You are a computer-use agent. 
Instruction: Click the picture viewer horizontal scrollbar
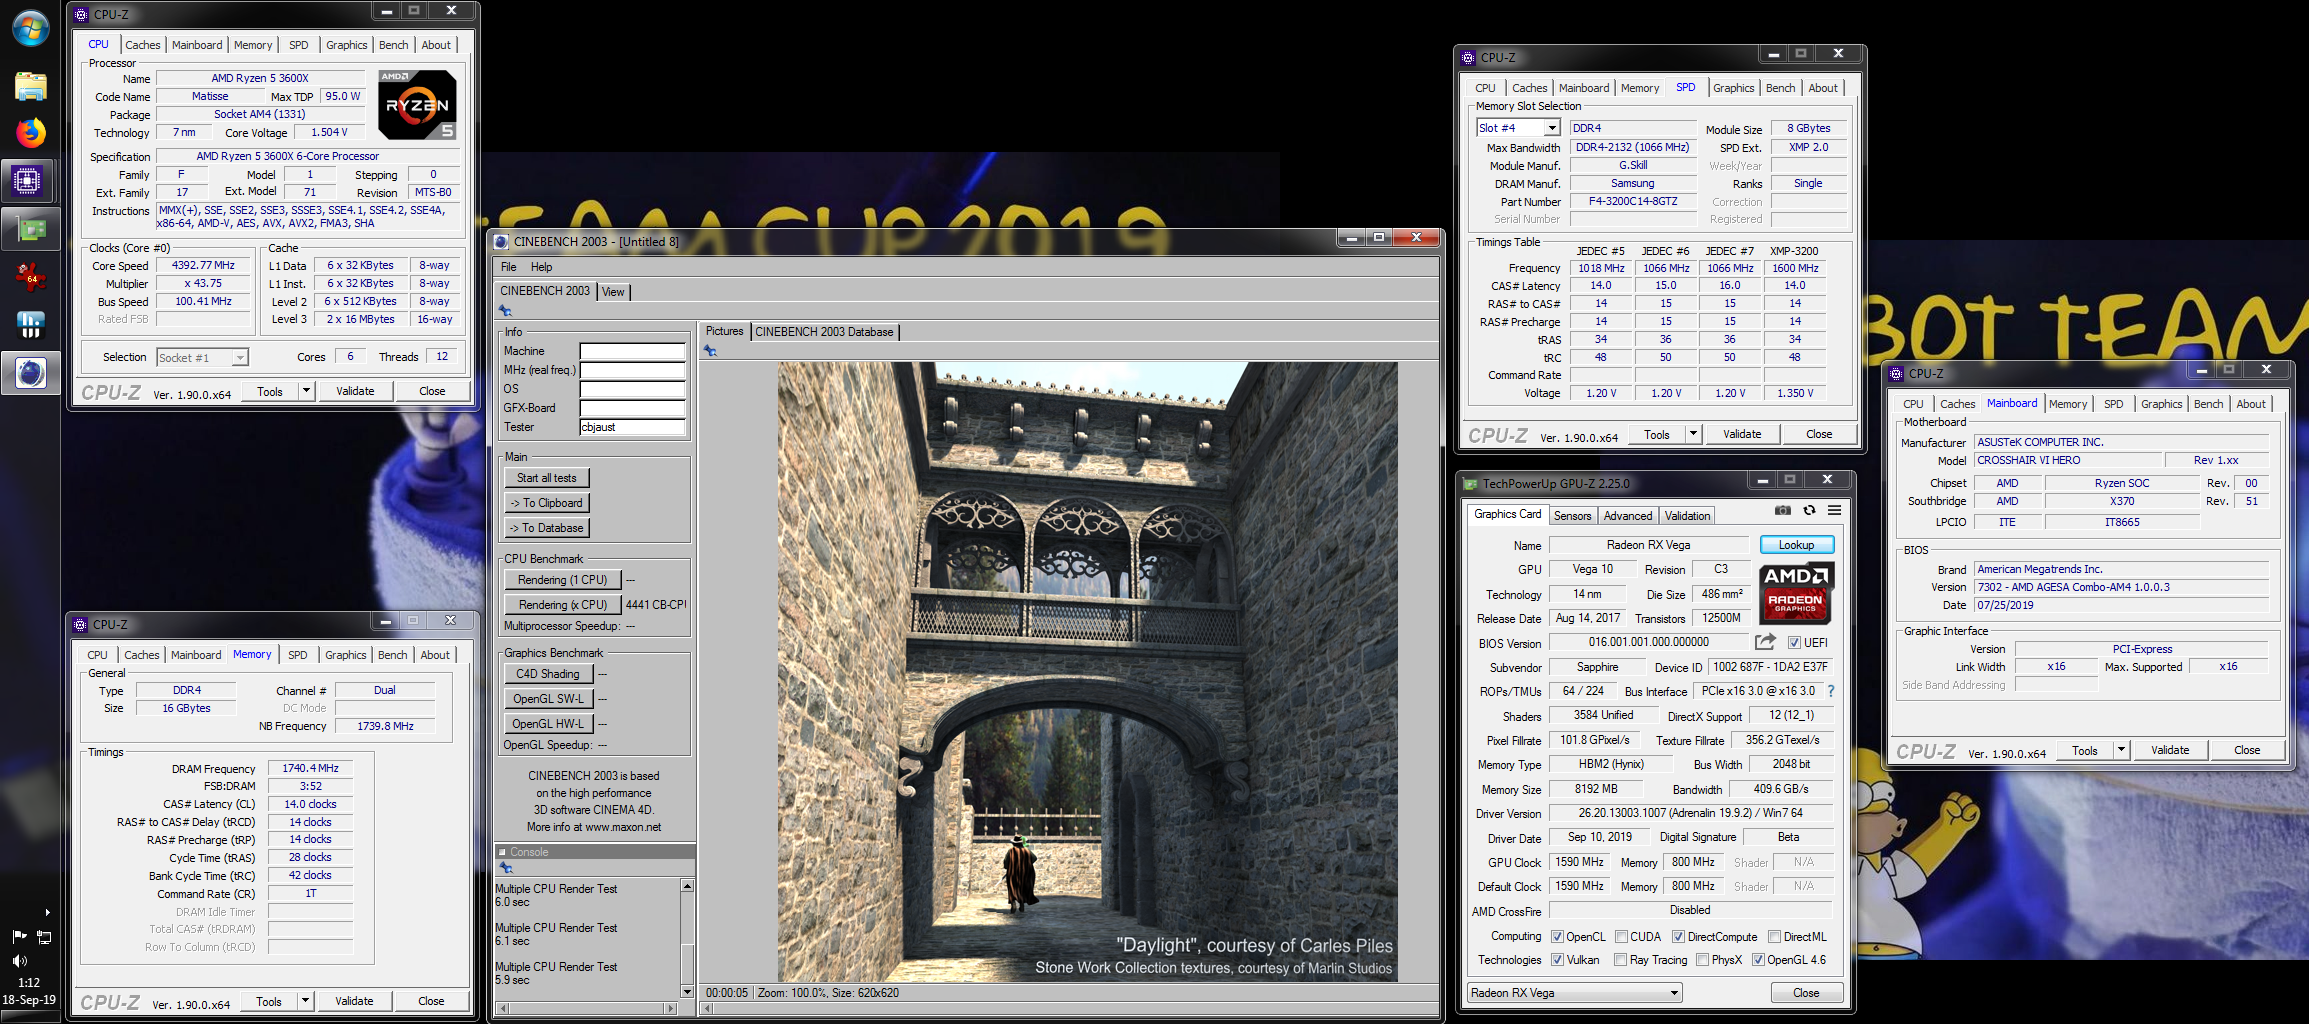[x=1068, y=1008]
